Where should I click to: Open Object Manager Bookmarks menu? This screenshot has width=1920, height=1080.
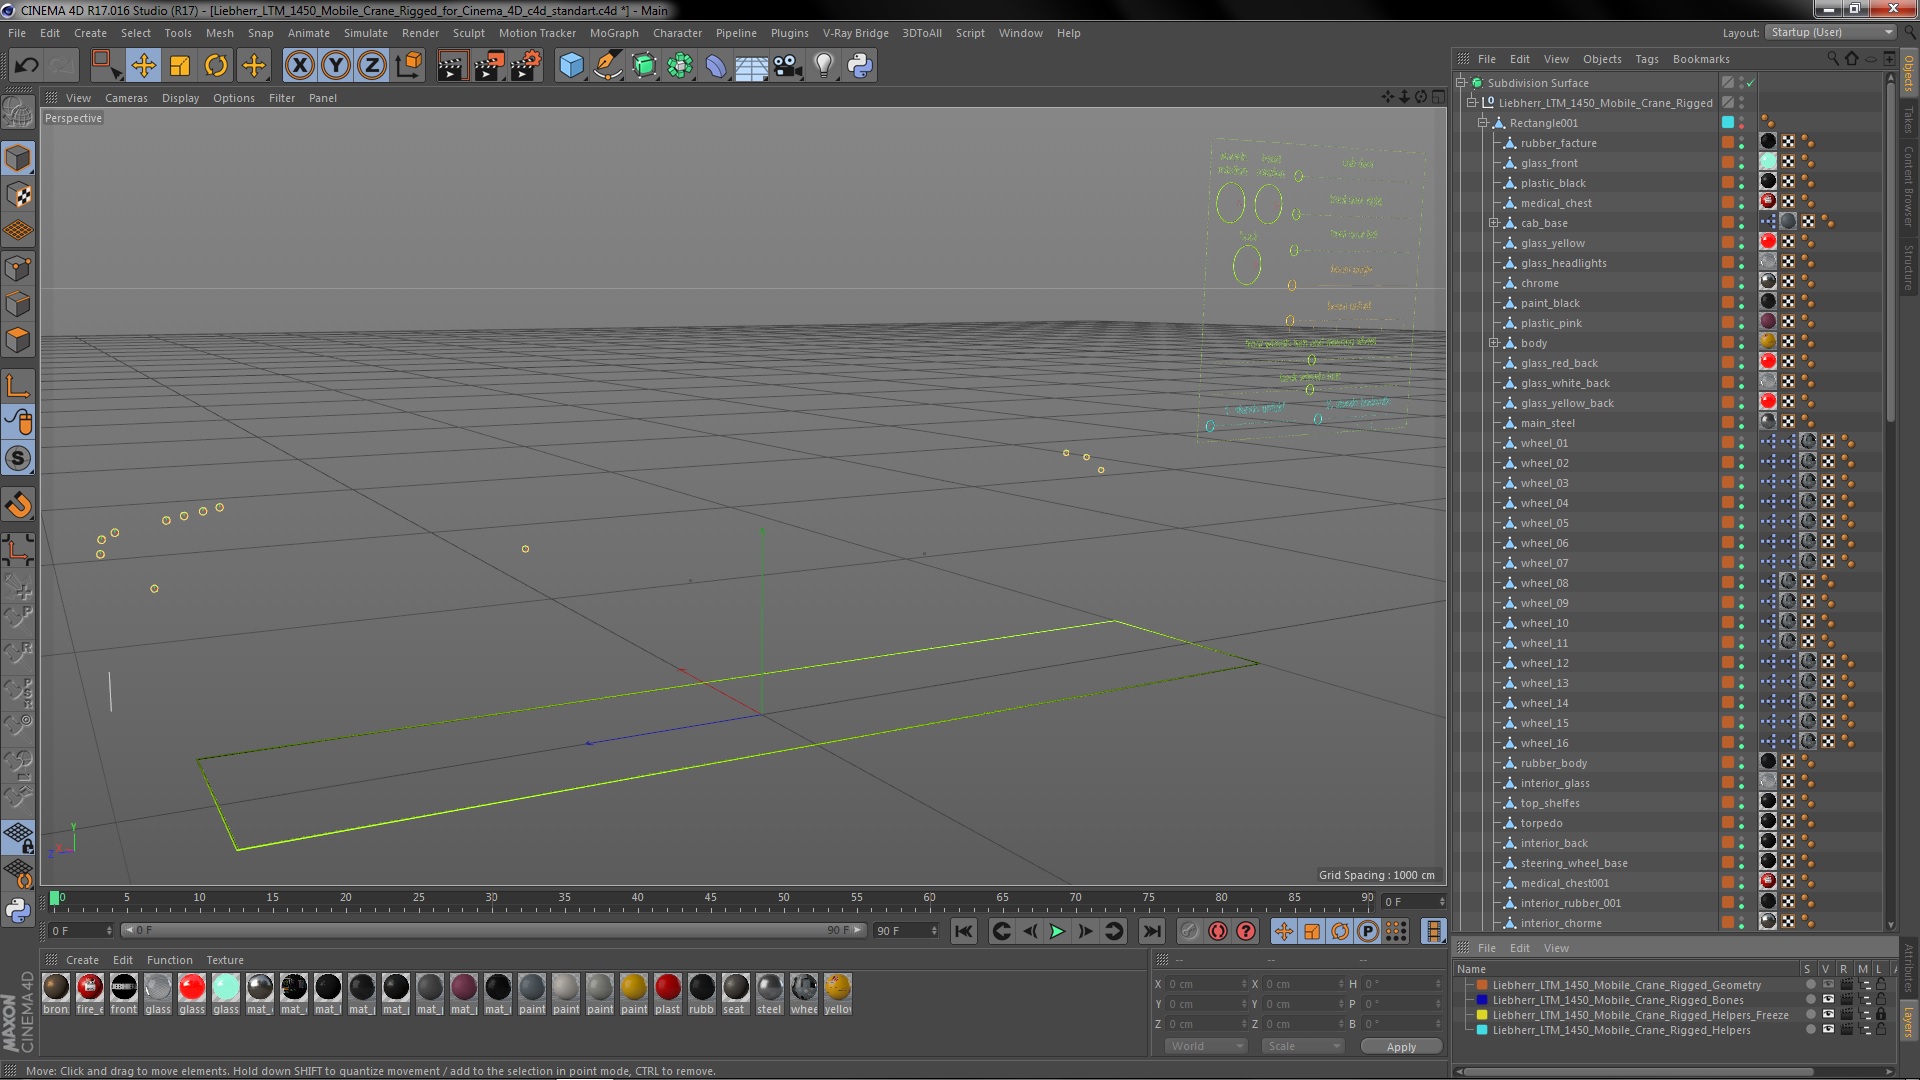pos(1701,59)
